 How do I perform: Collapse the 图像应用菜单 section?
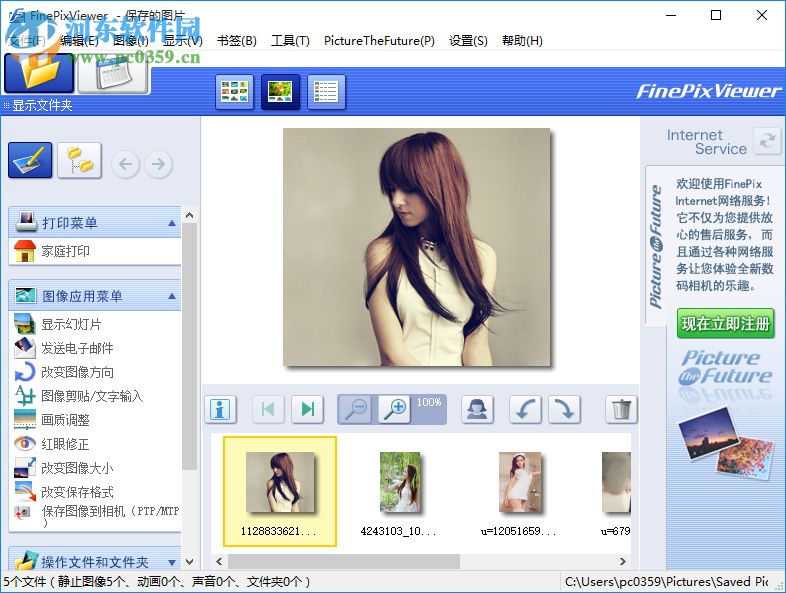point(172,296)
